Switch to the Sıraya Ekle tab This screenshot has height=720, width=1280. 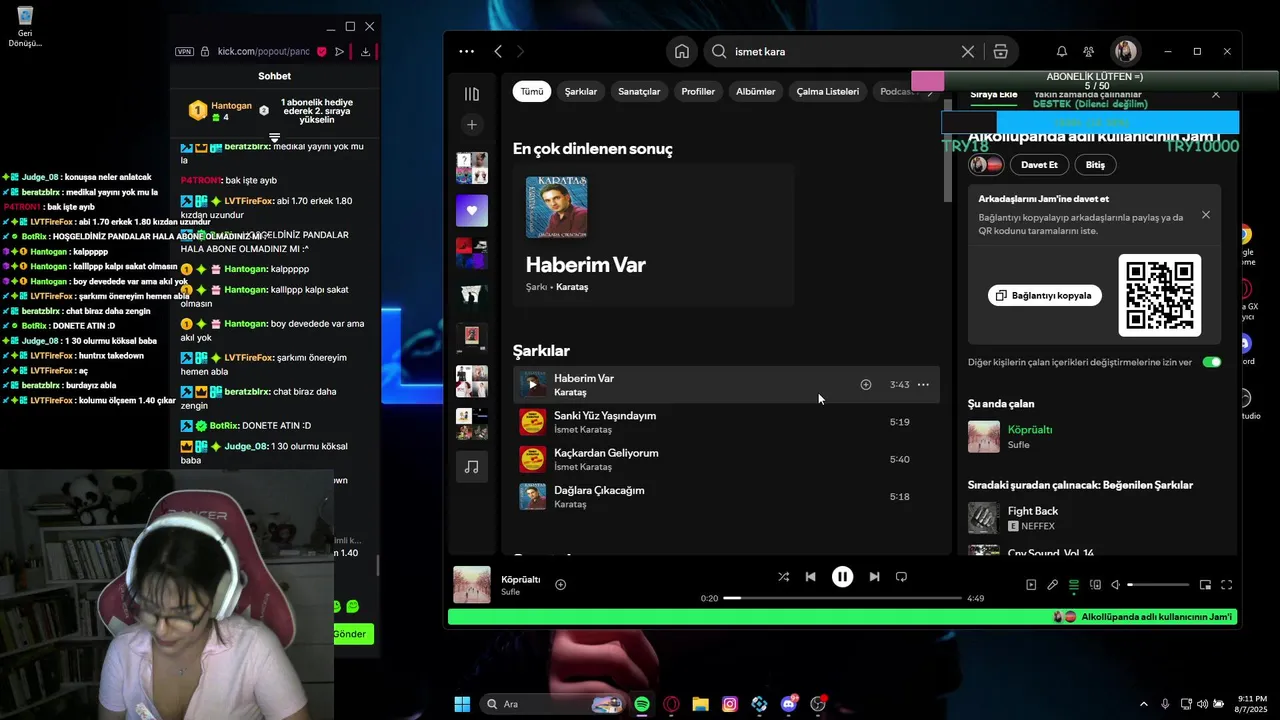[x=994, y=94]
